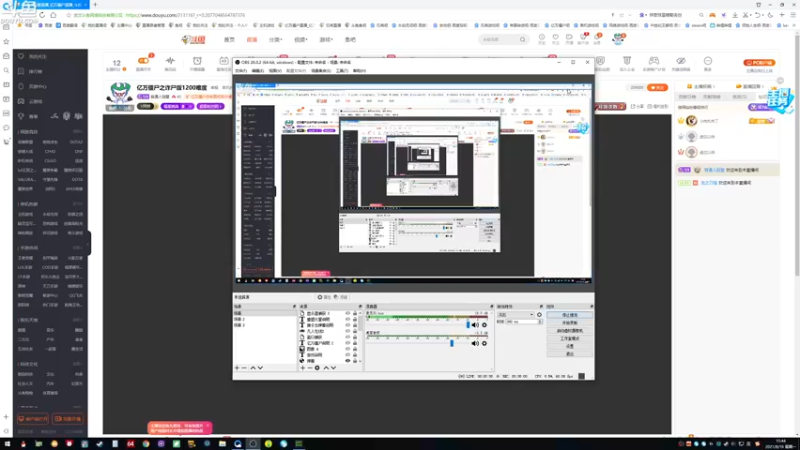
Task: Expand 视频 dropdown in Douyu navigation
Action: 301,39
